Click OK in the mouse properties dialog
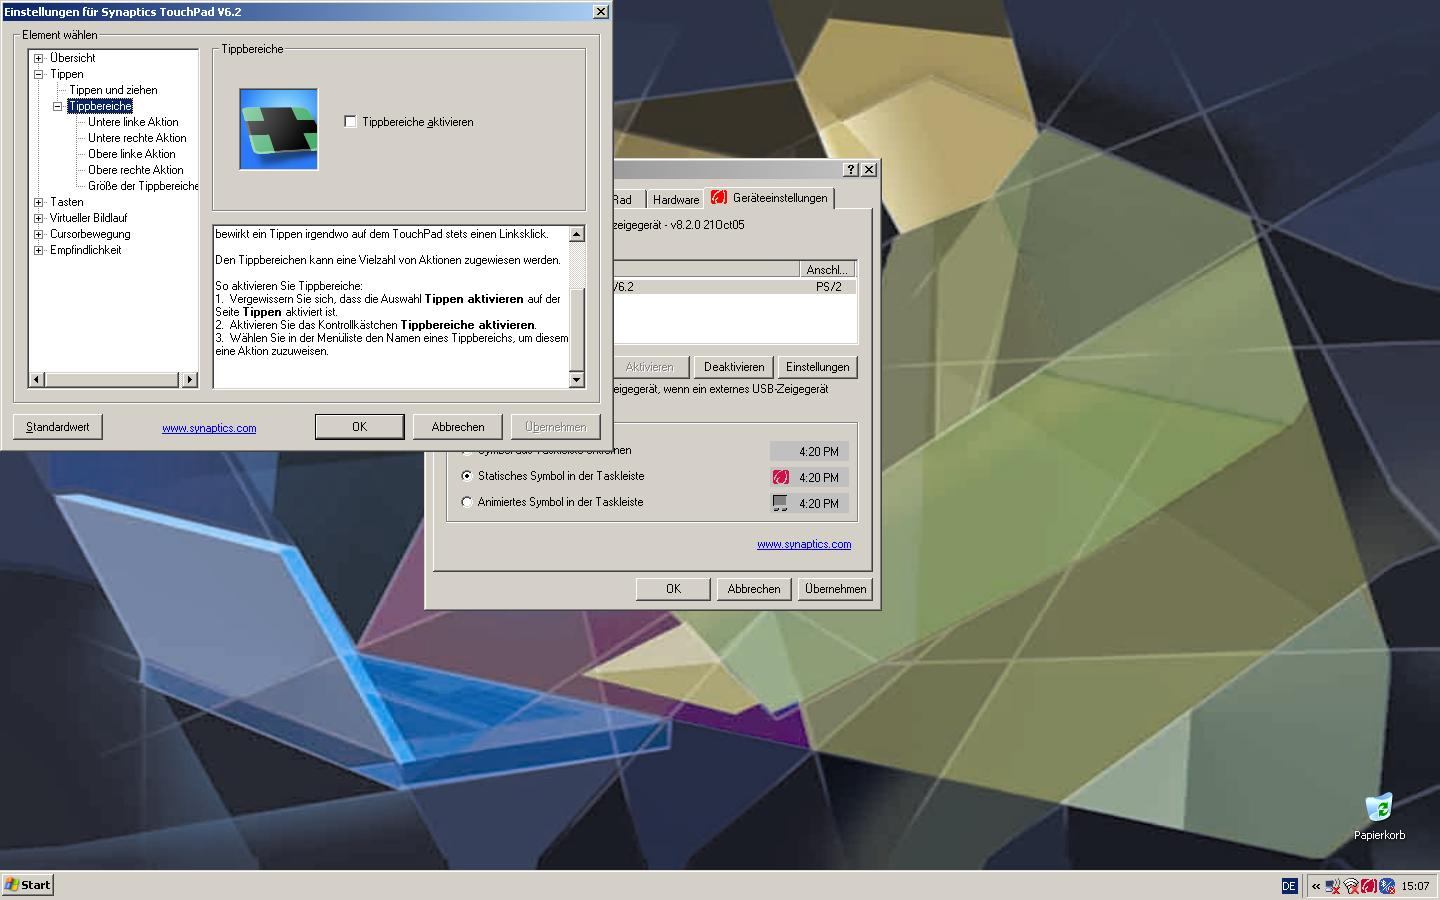 (x=673, y=589)
